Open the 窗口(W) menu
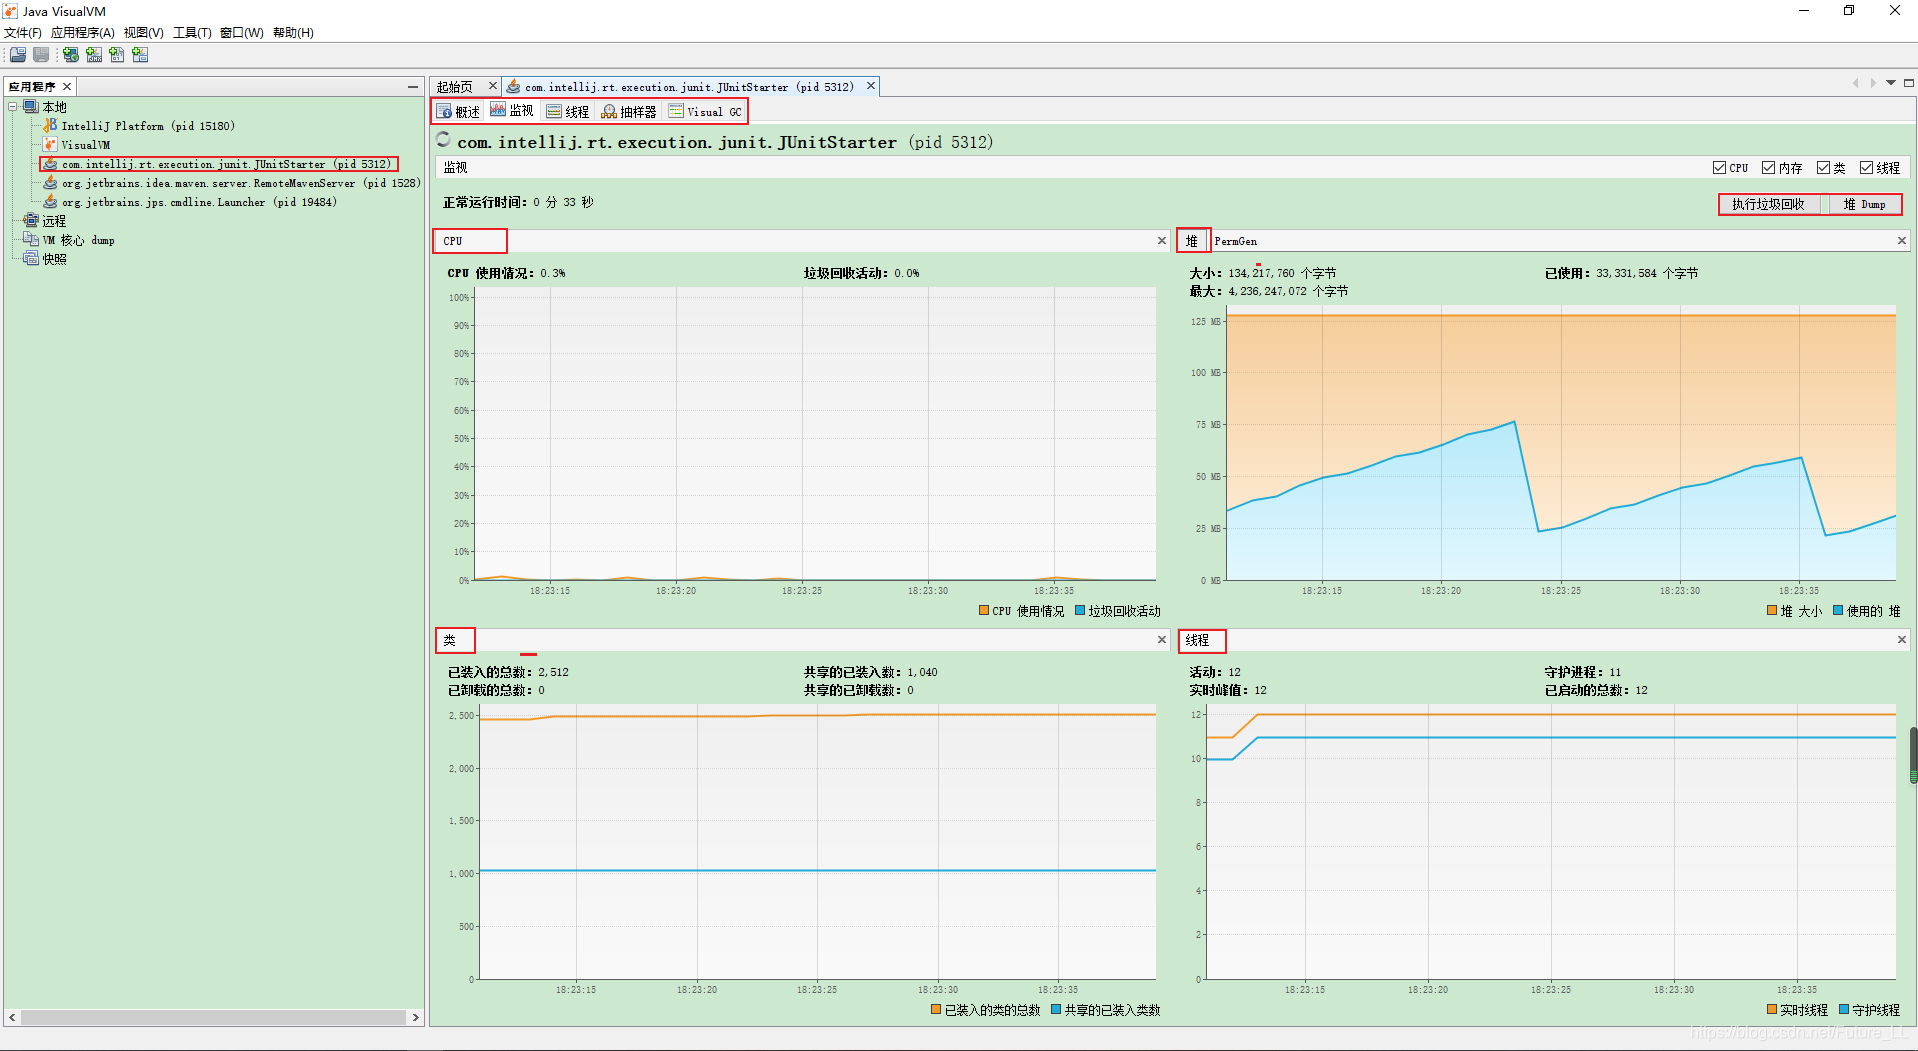The height and width of the screenshot is (1051, 1918). click(242, 33)
